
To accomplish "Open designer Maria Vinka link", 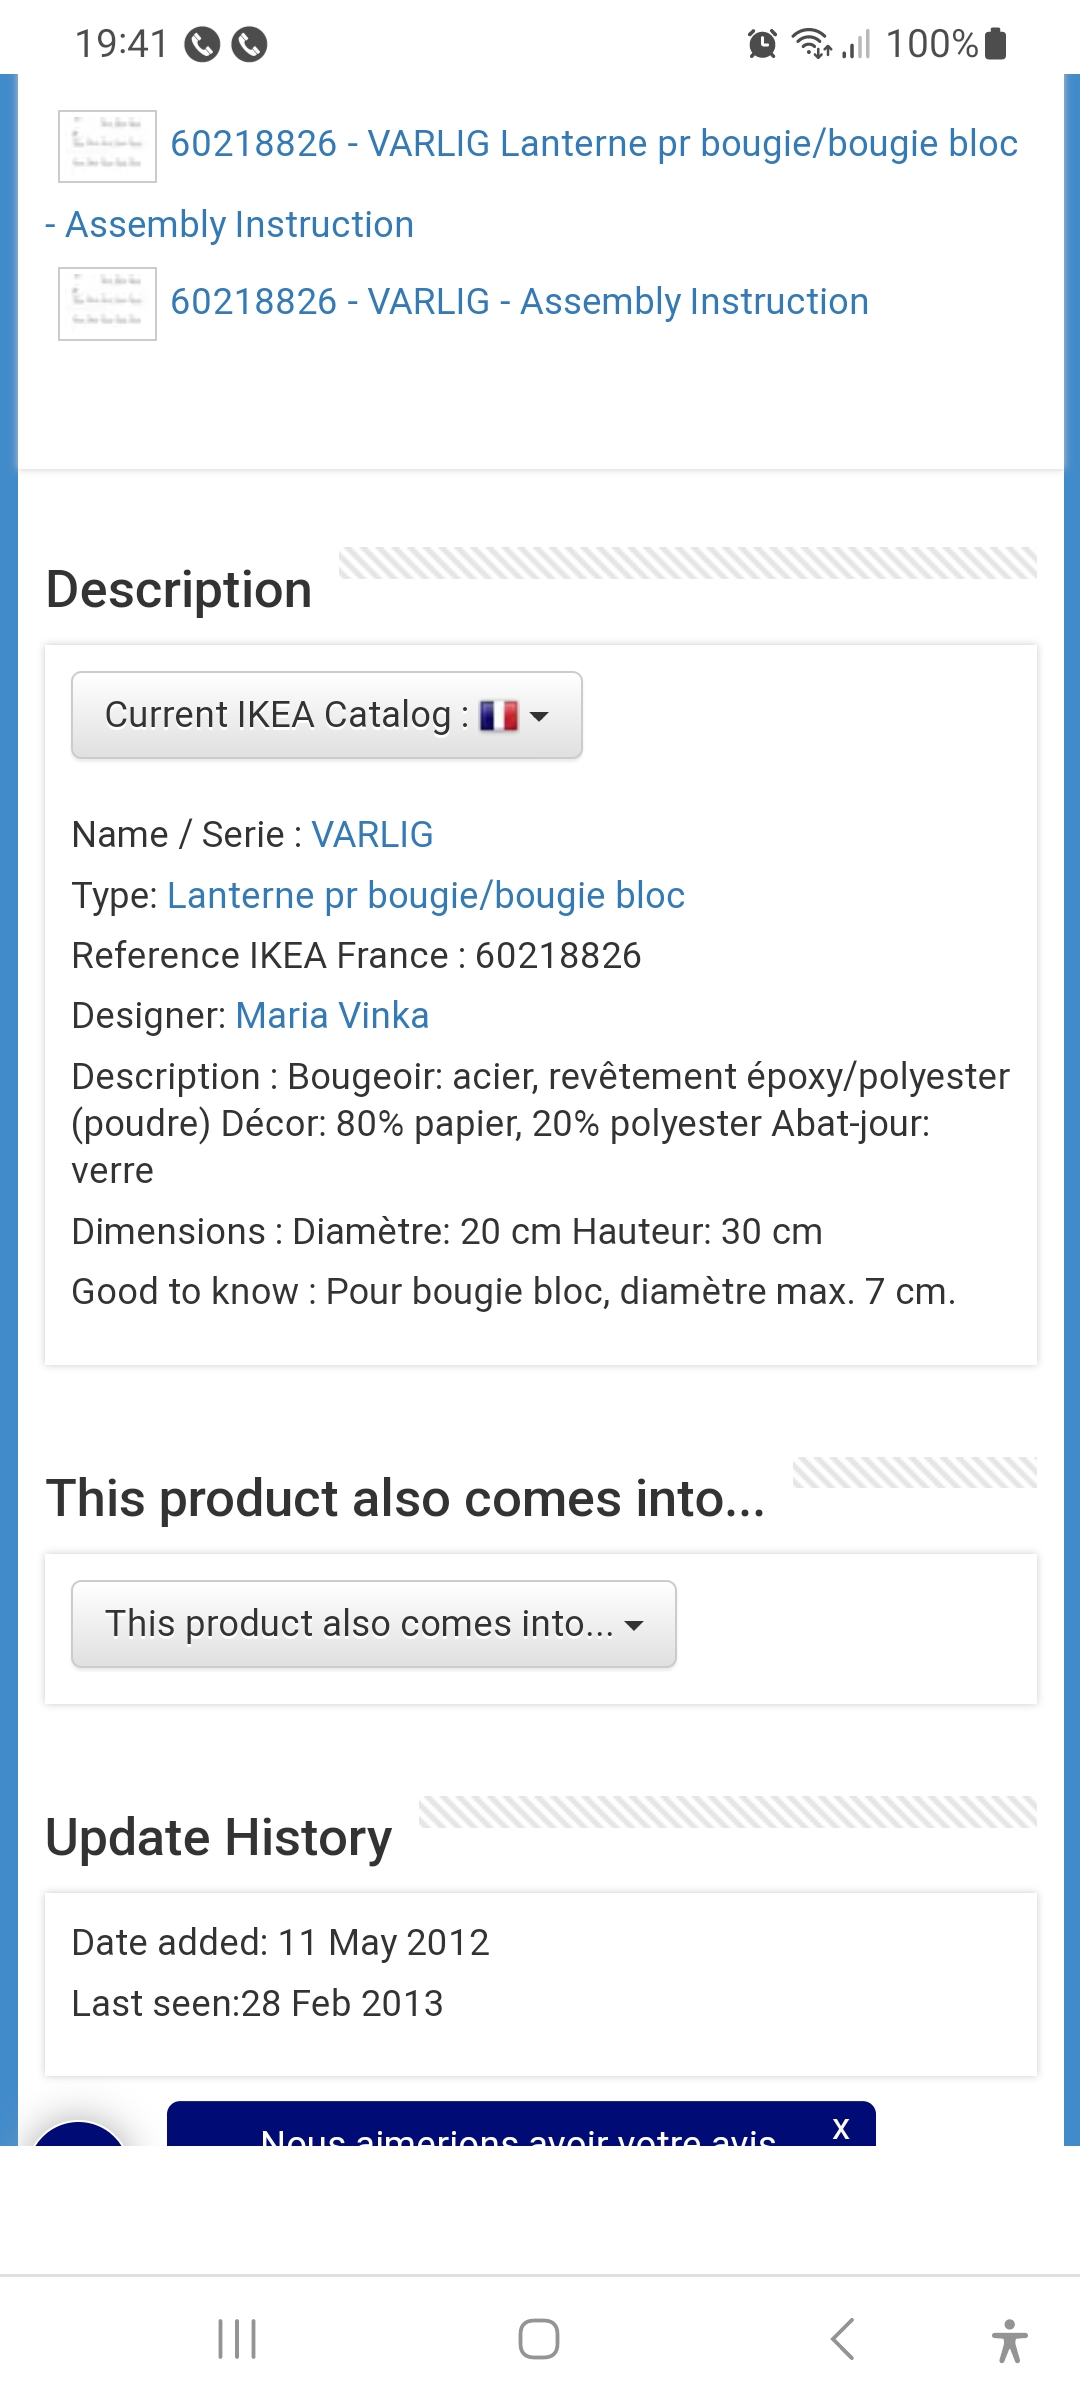I will coord(332,1015).
